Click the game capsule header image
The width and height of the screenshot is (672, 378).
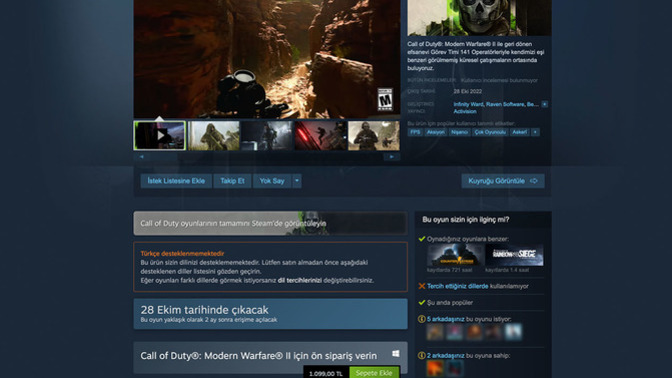[479, 18]
